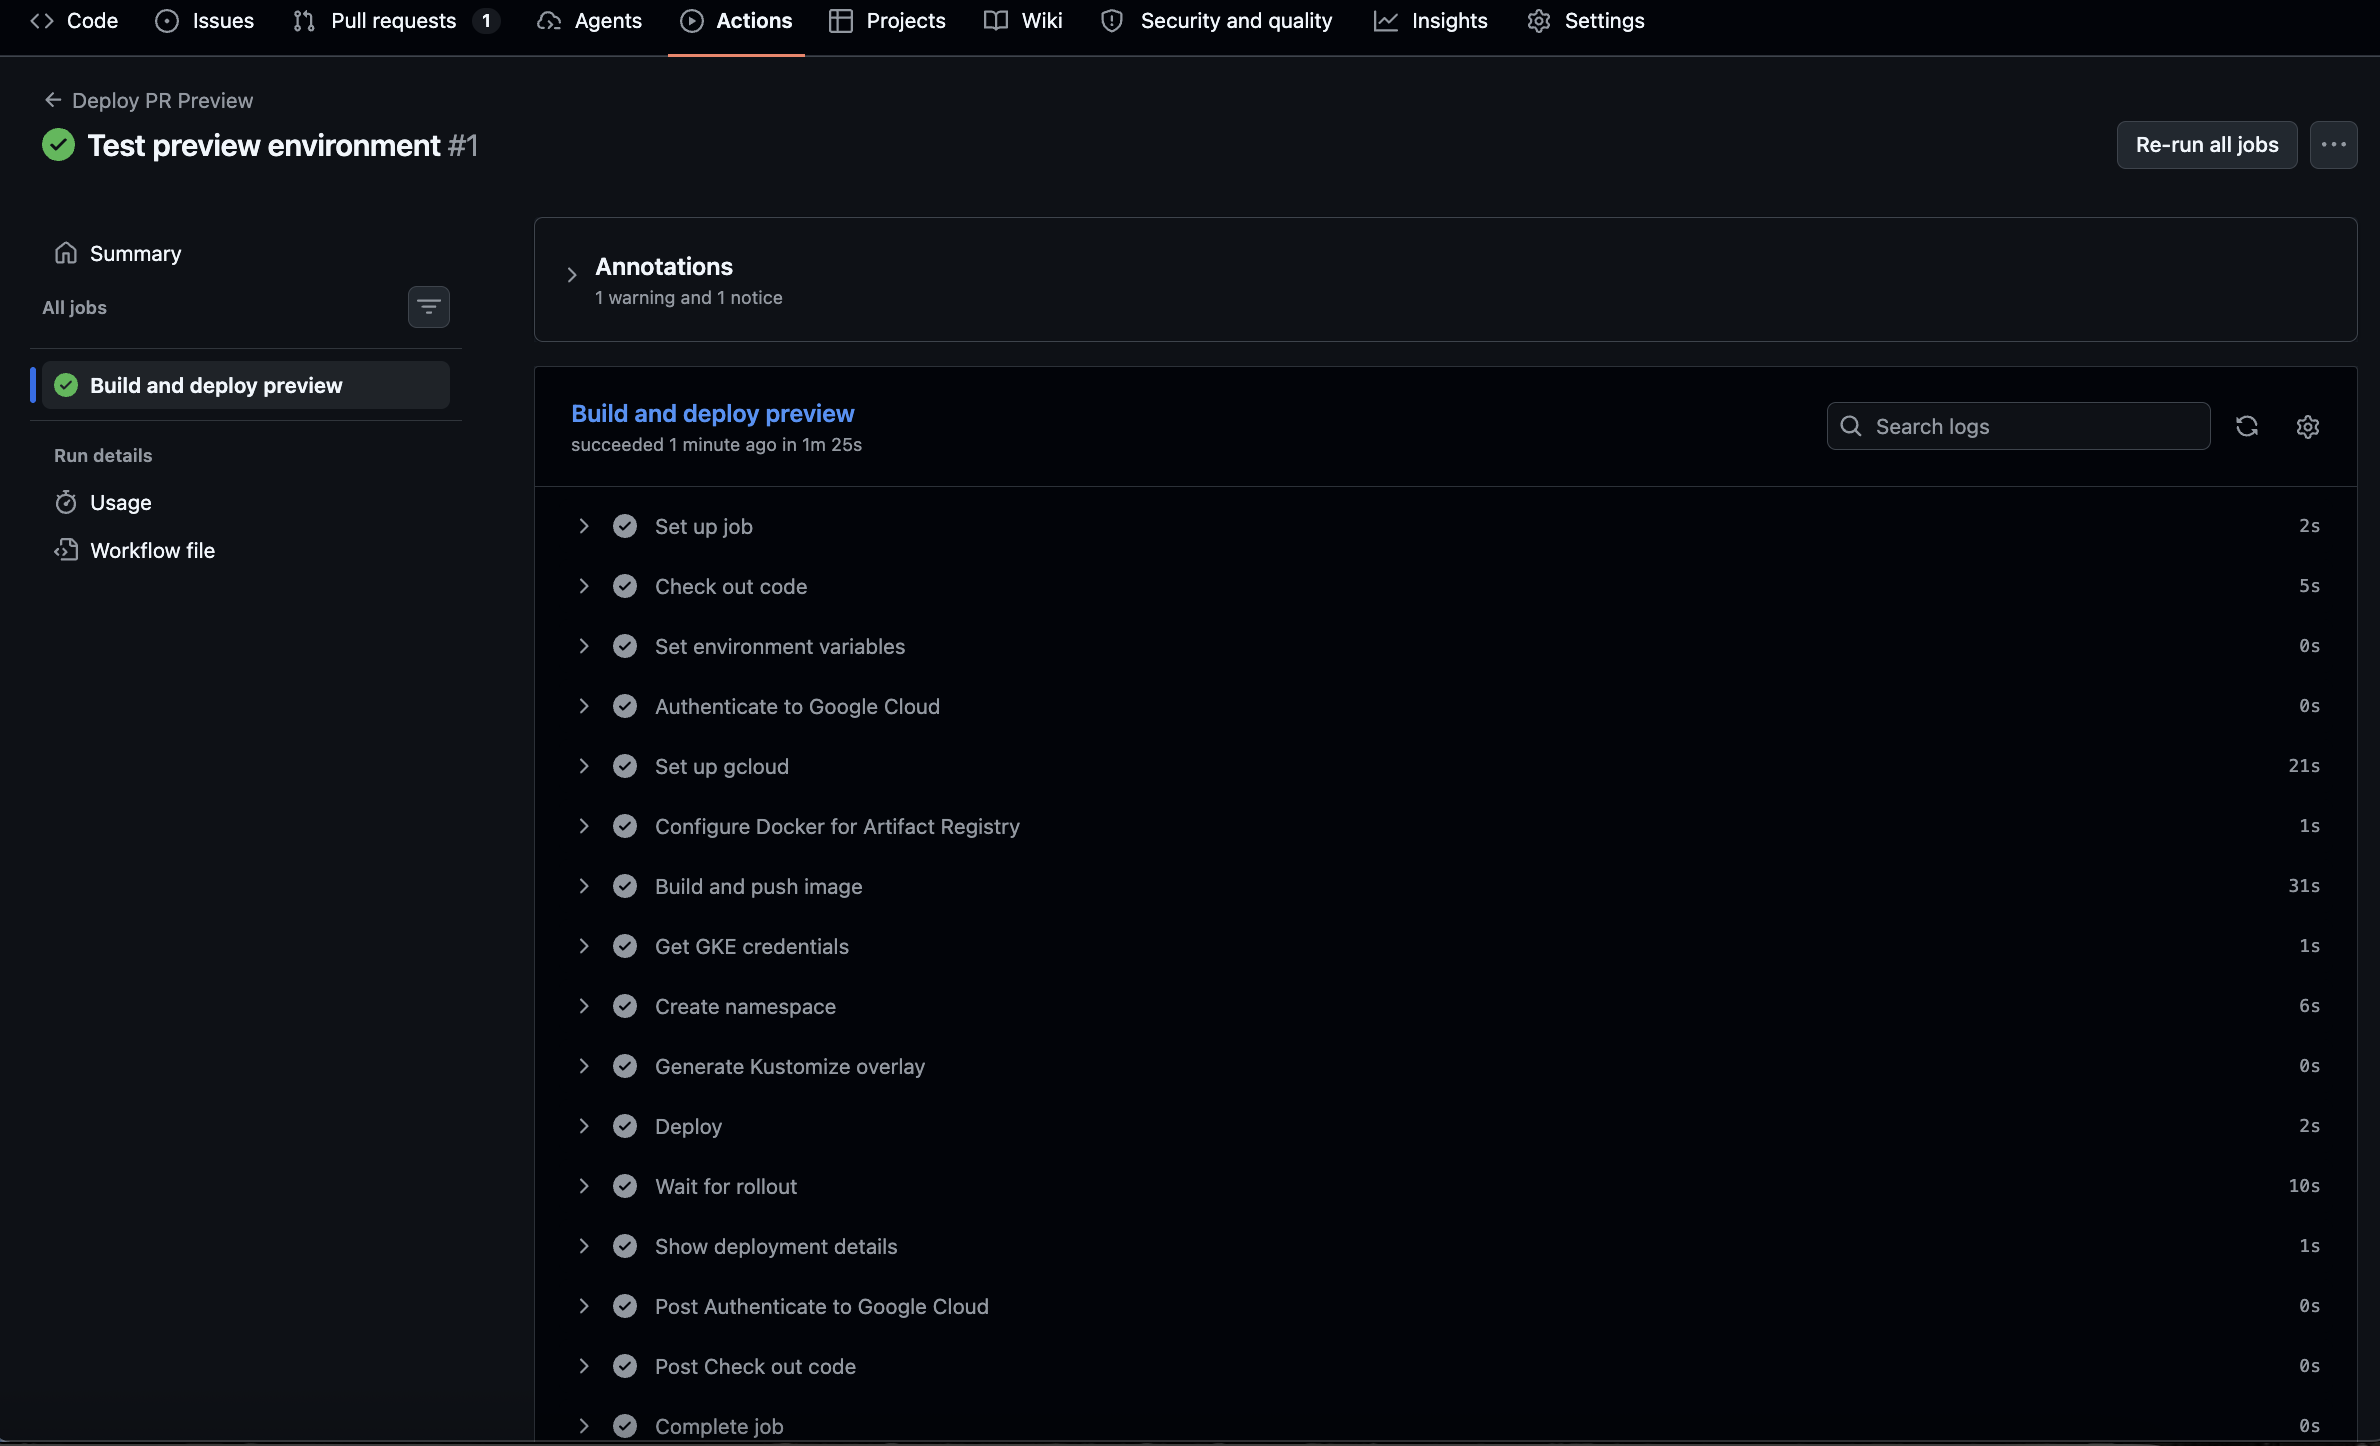2380x1446 pixels.
Task: Select Build and deploy preview job in sidebar
Action: tap(246, 385)
